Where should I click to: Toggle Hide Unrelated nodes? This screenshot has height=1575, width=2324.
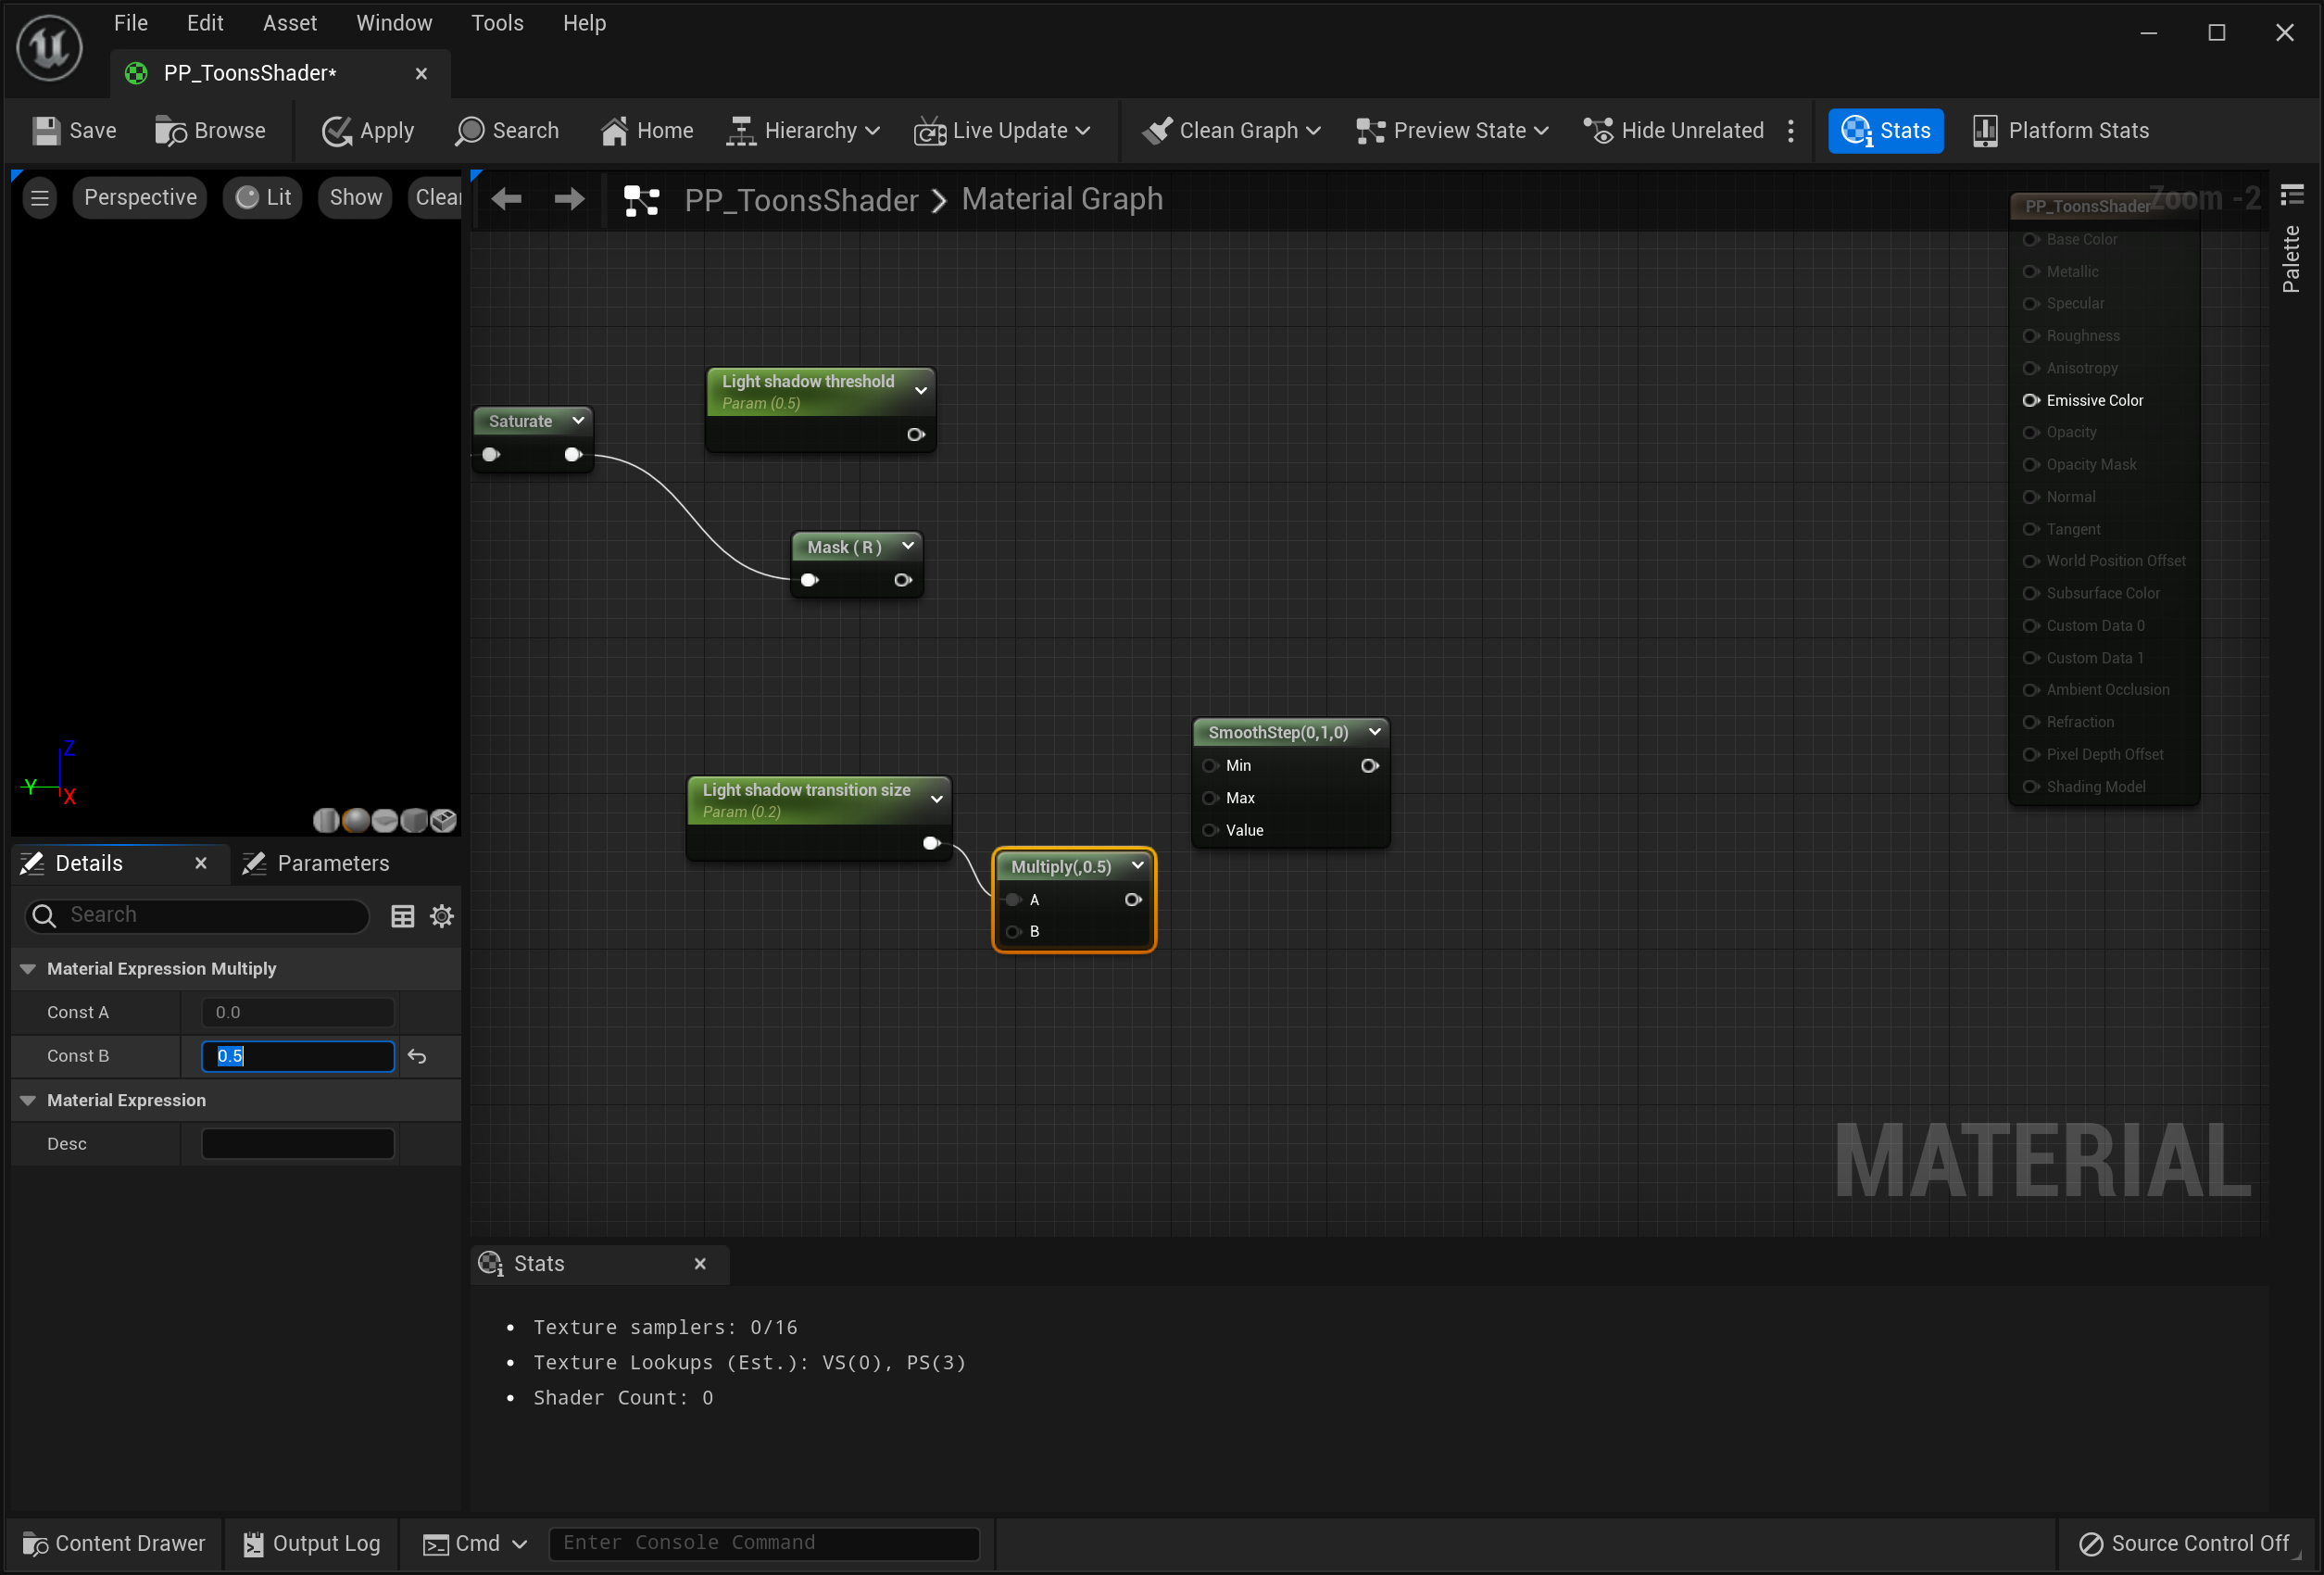click(x=1673, y=131)
